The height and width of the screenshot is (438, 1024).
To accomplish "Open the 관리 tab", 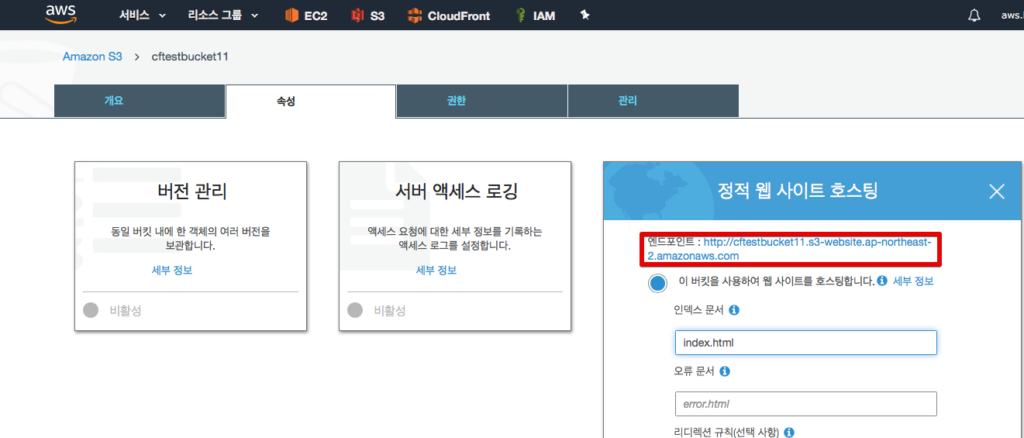I will coord(653,101).
